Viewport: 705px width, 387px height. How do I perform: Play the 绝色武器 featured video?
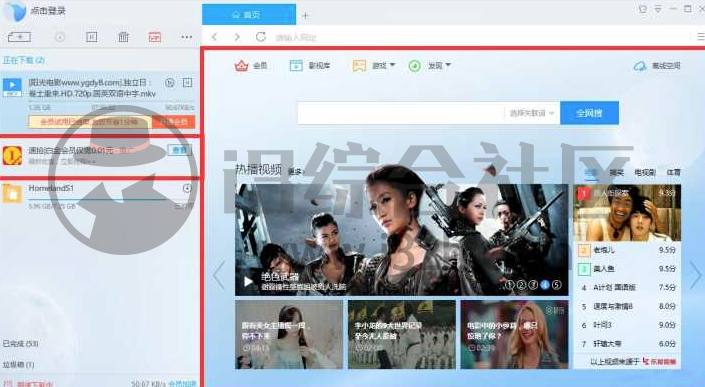248,282
